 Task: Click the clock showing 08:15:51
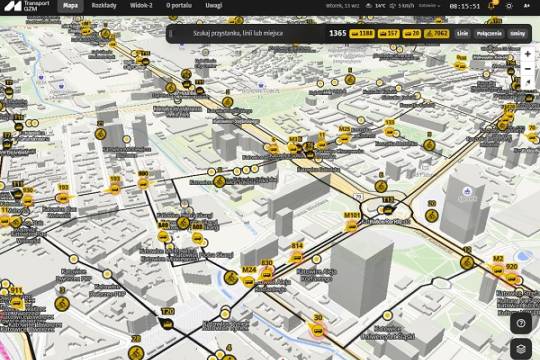click(465, 6)
